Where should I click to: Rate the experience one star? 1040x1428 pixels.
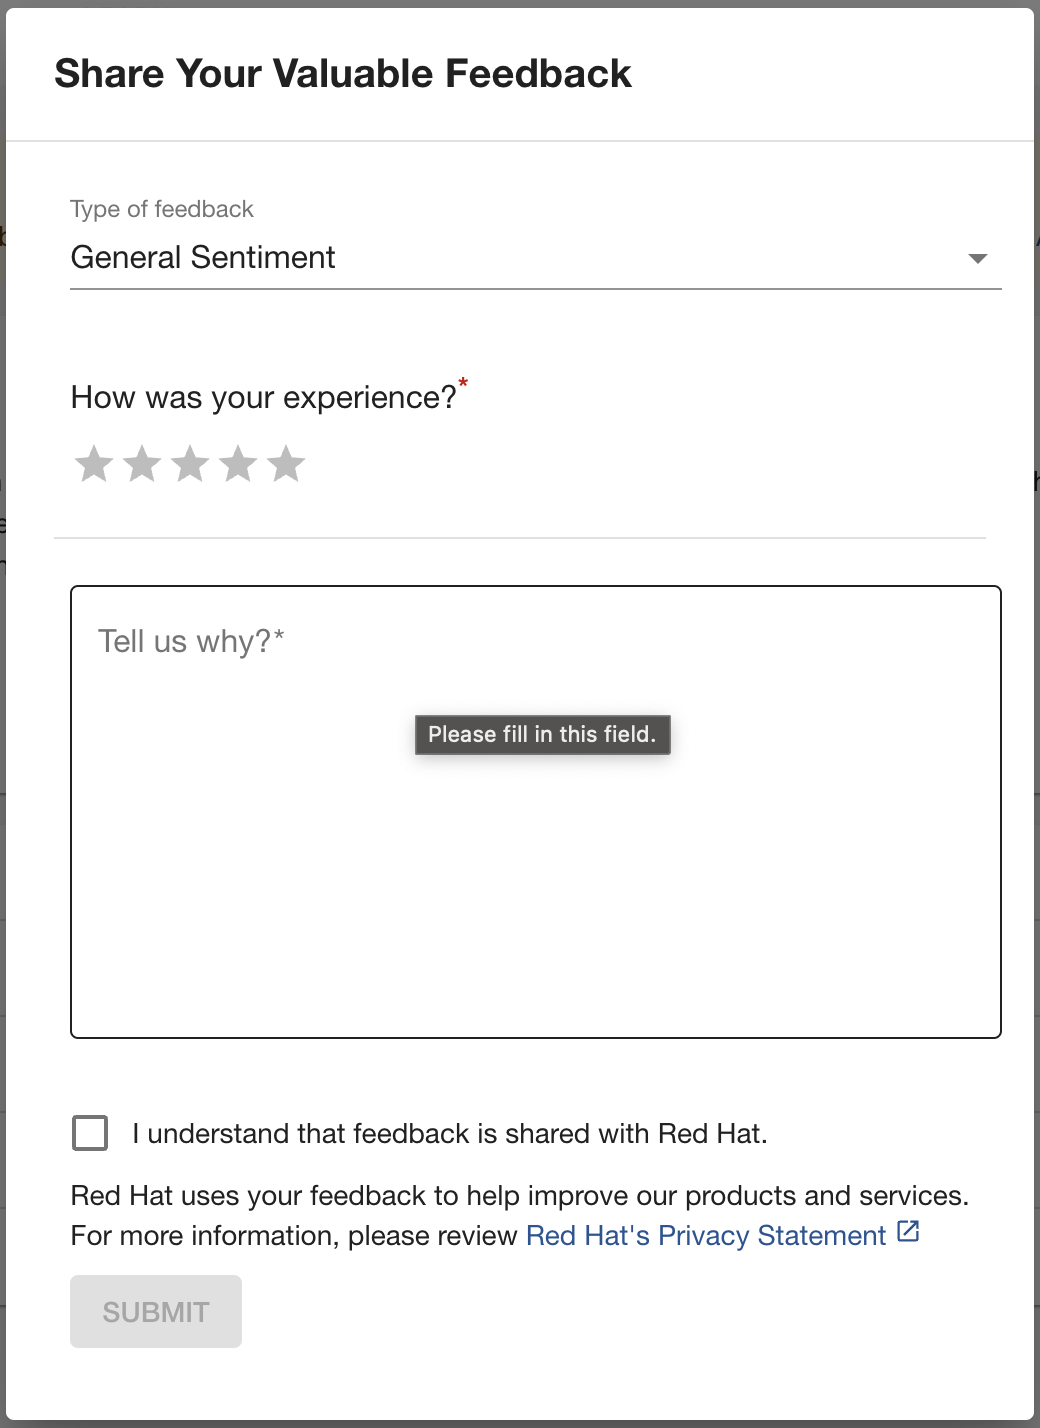(94, 464)
